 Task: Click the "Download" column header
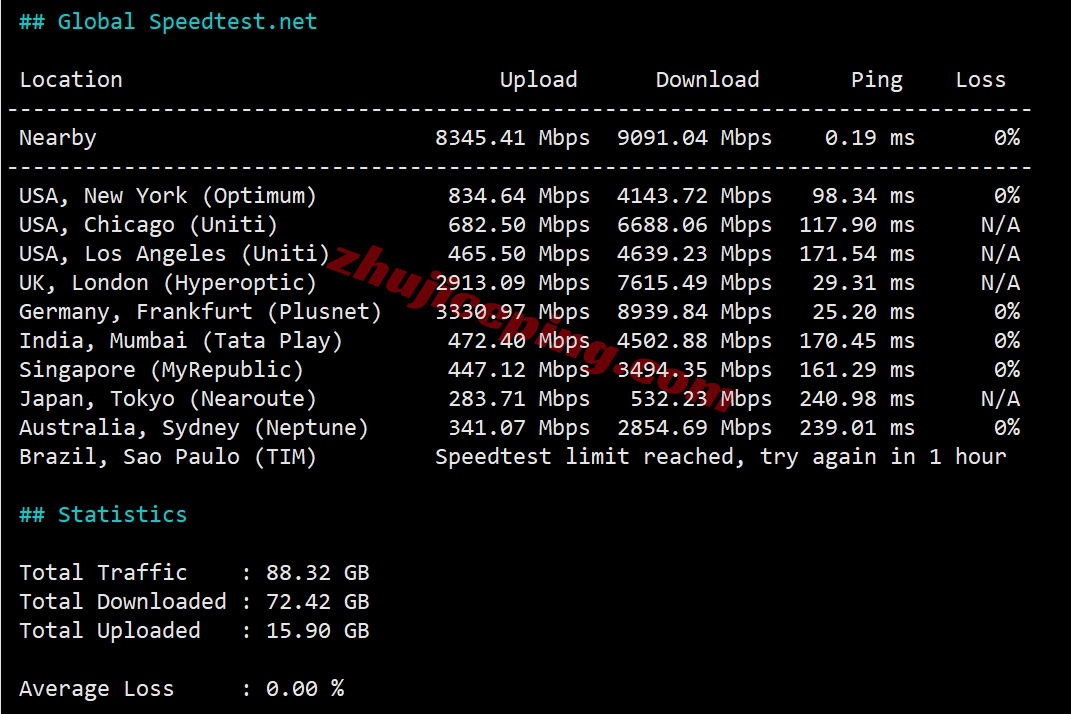pyautogui.click(x=707, y=80)
